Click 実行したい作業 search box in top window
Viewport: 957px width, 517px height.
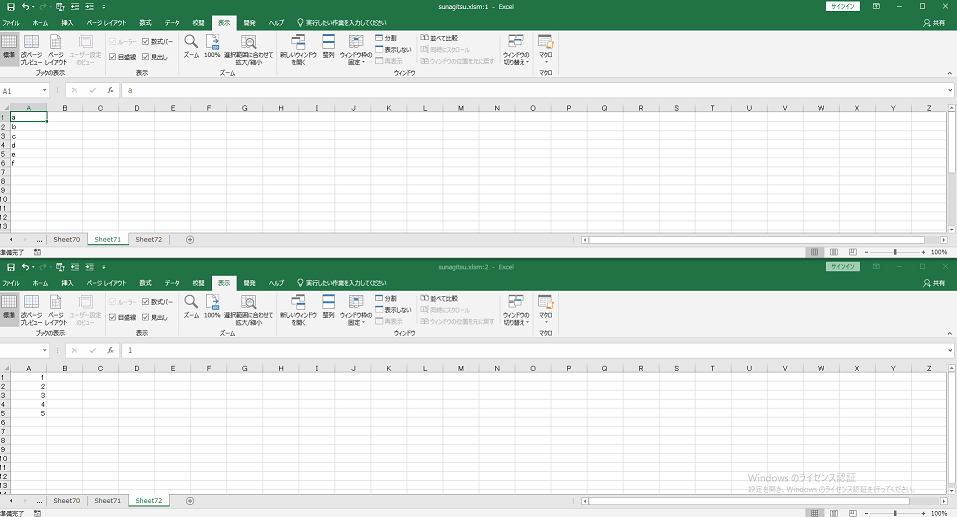coord(342,23)
